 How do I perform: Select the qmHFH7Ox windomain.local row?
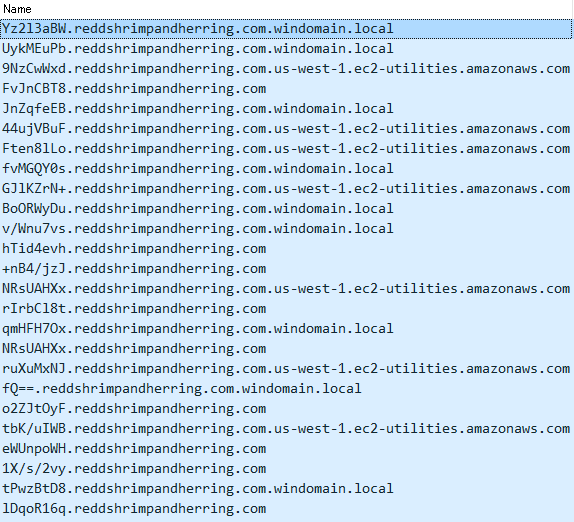pos(286,329)
